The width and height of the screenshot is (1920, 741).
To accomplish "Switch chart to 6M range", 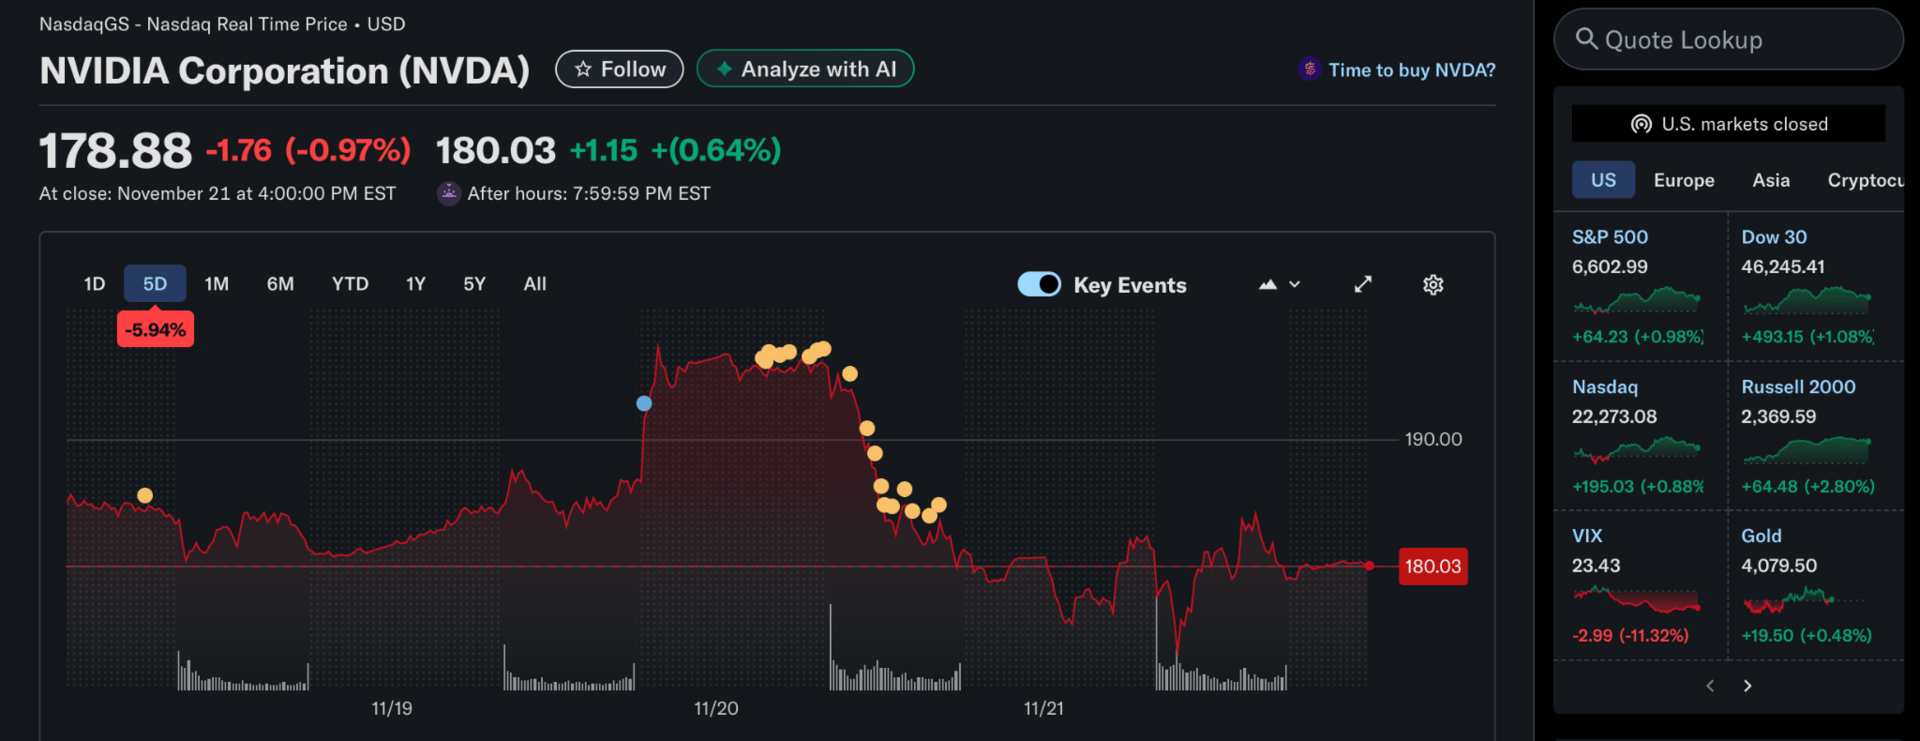I will [x=280, y=284].
